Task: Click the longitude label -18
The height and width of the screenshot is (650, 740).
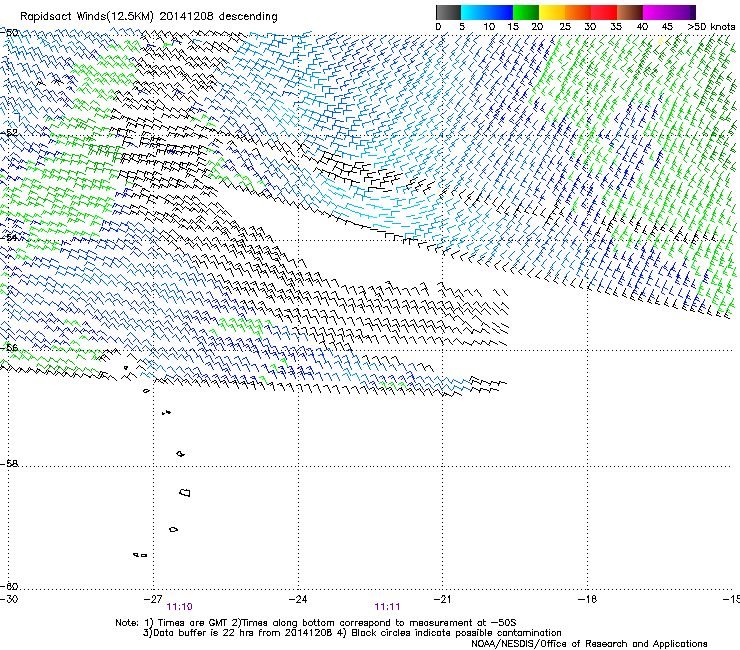Action: tap(587, 599)
